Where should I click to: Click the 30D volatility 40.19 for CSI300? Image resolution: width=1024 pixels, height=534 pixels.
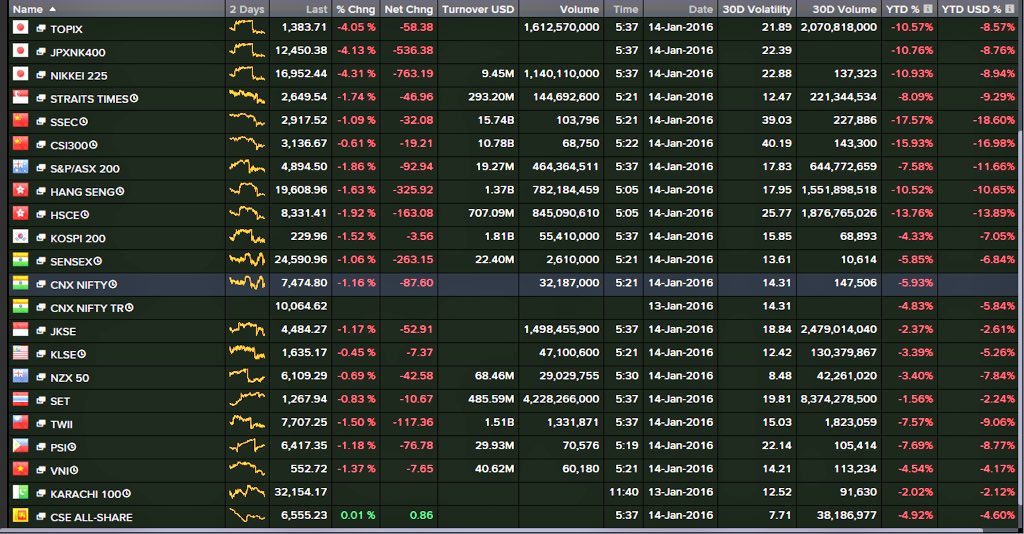point(776,144)
